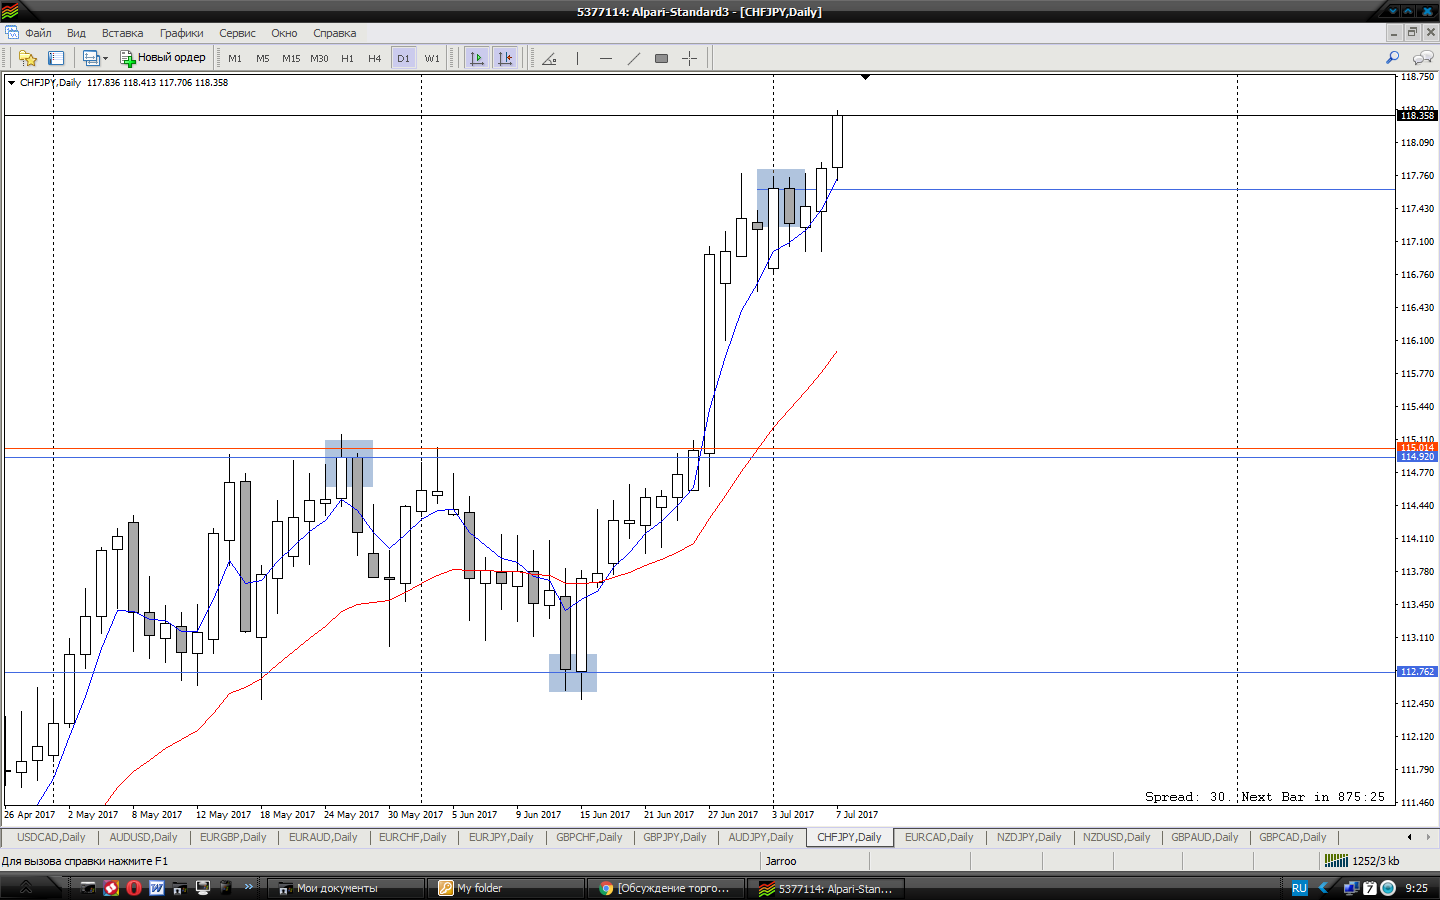The height and width of the screenshot is (900, 1440).
Task: Click the Jarroo profile name in status bar
Action: click(x=781, y=861)
